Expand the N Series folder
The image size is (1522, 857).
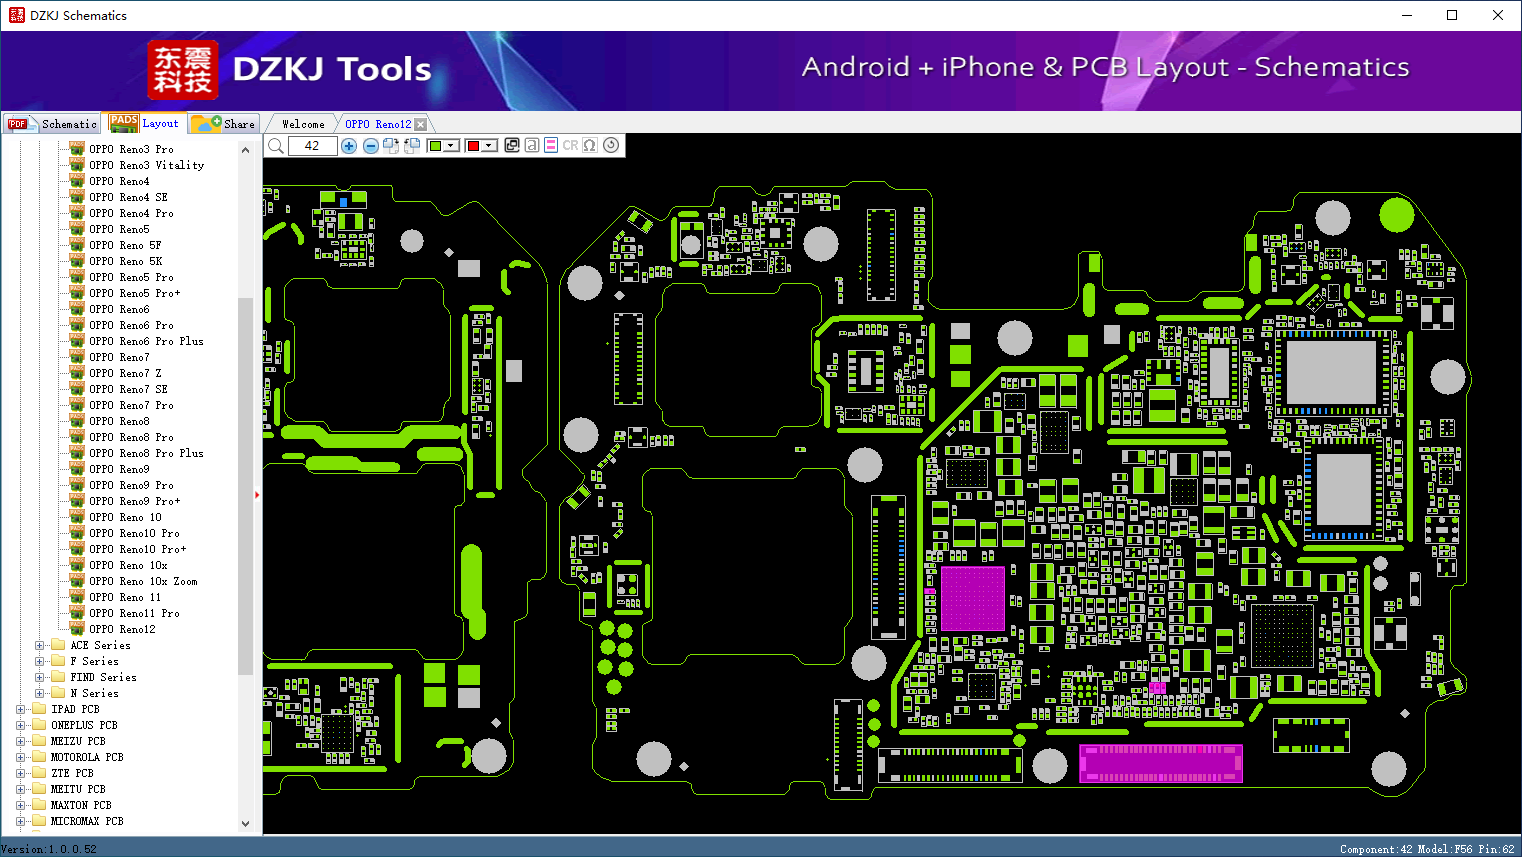click(40, 693)
